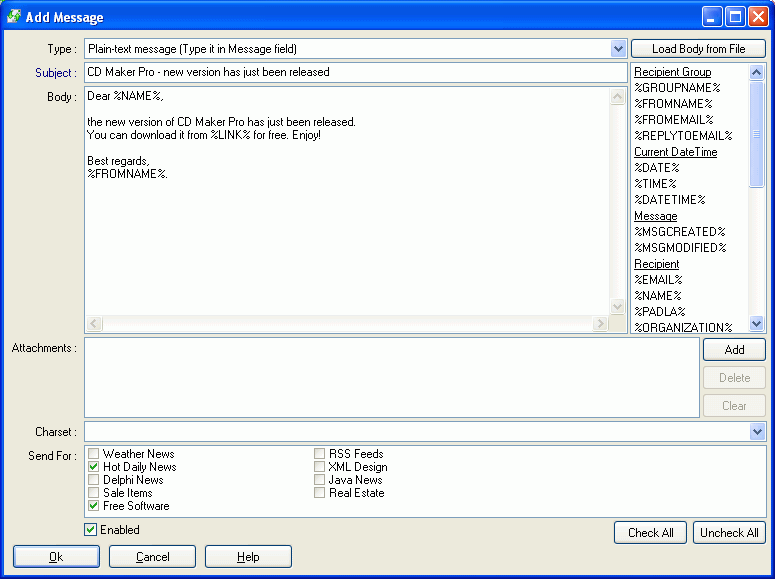This screenshot has height=579, width=775.
Task: Disable the Enabled checkbox
Action: pos(90,530)
